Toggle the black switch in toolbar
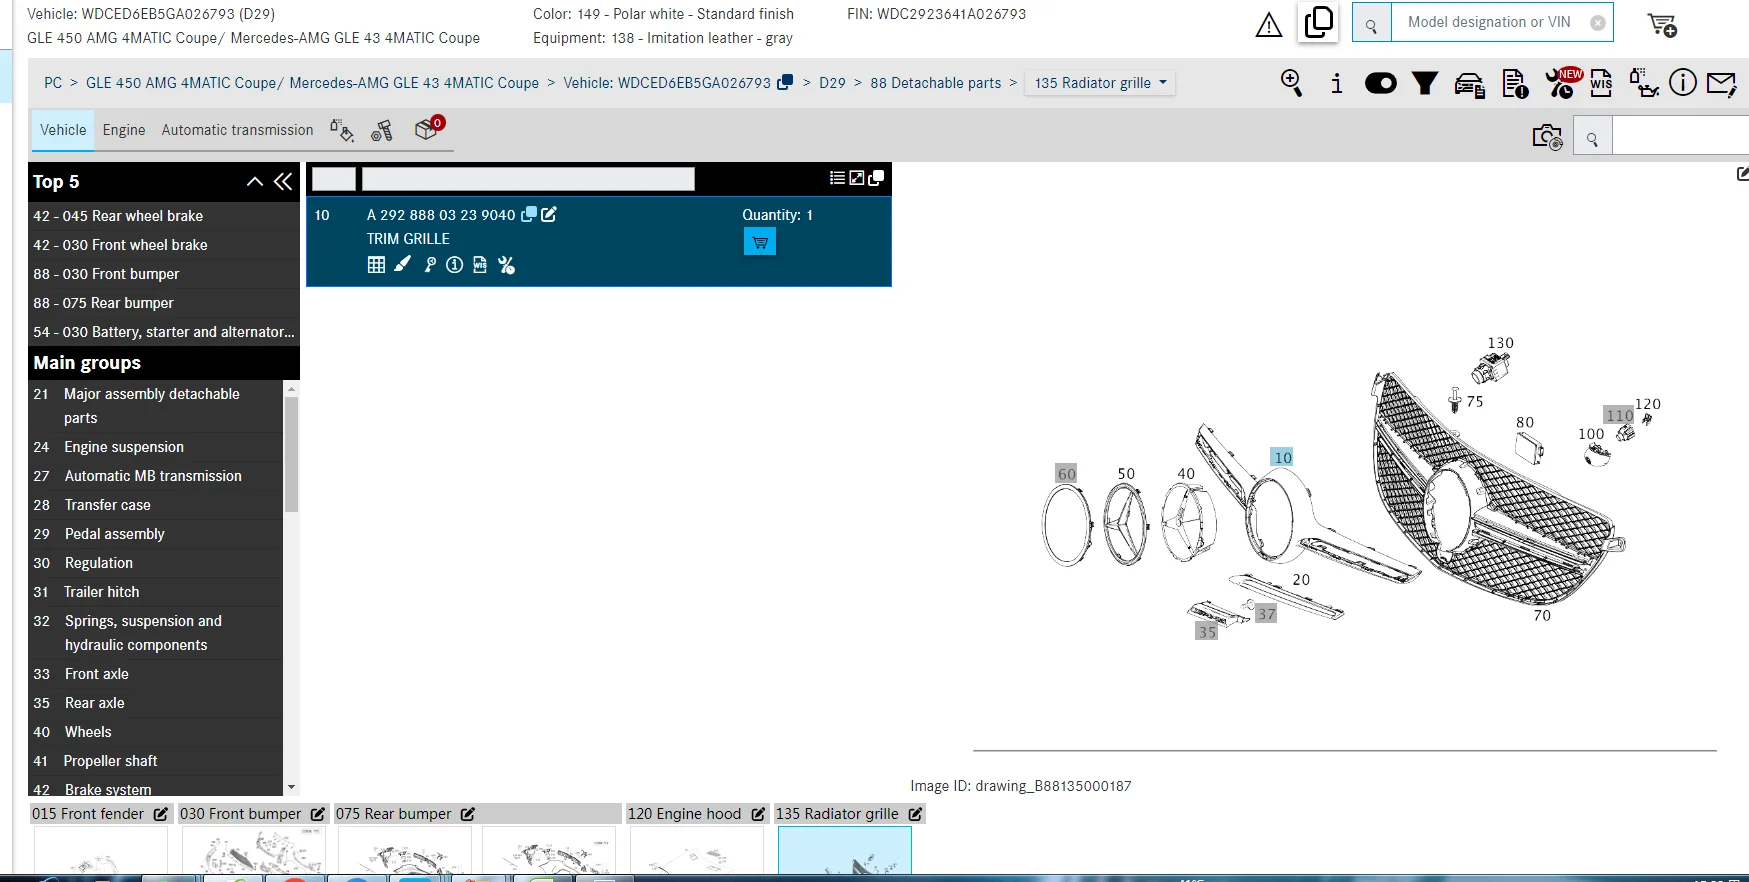Image resolution: width=1749 pixels, height=882 pixels. 1380,83
